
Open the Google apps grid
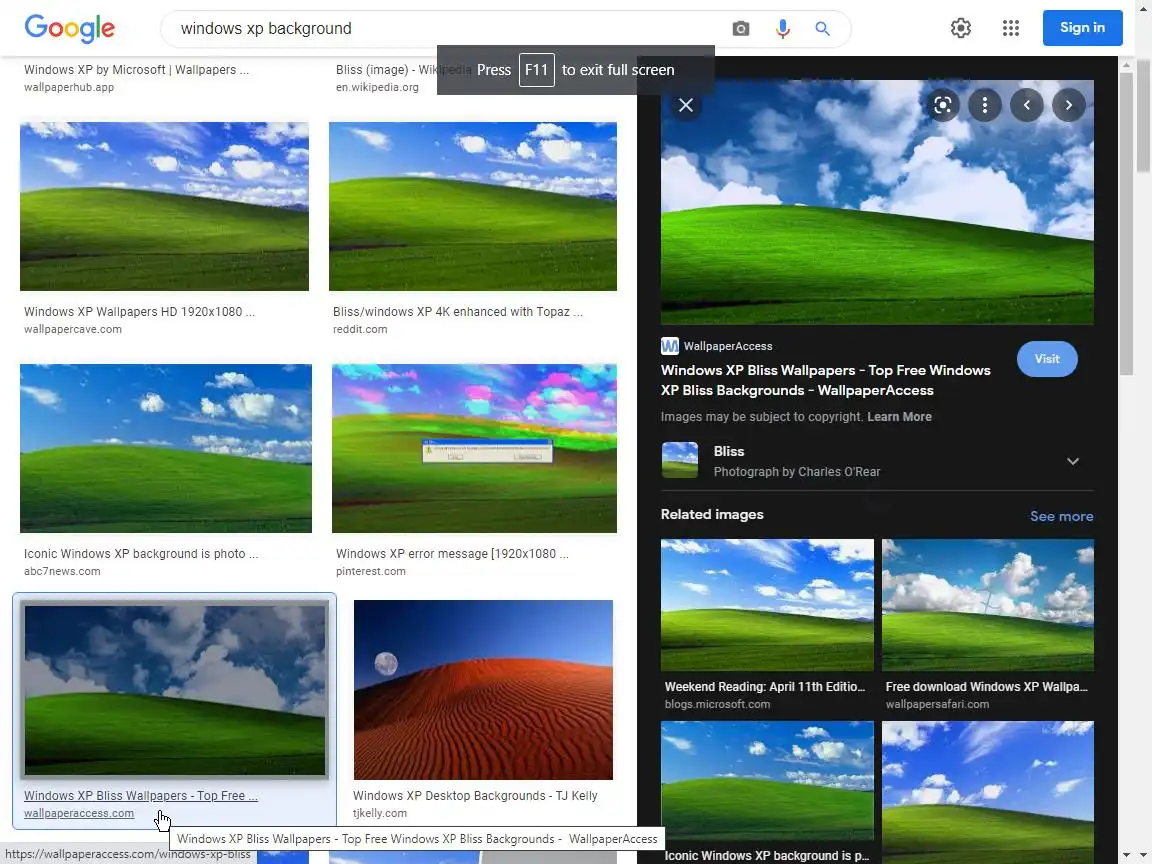[x=1010, y=28]
